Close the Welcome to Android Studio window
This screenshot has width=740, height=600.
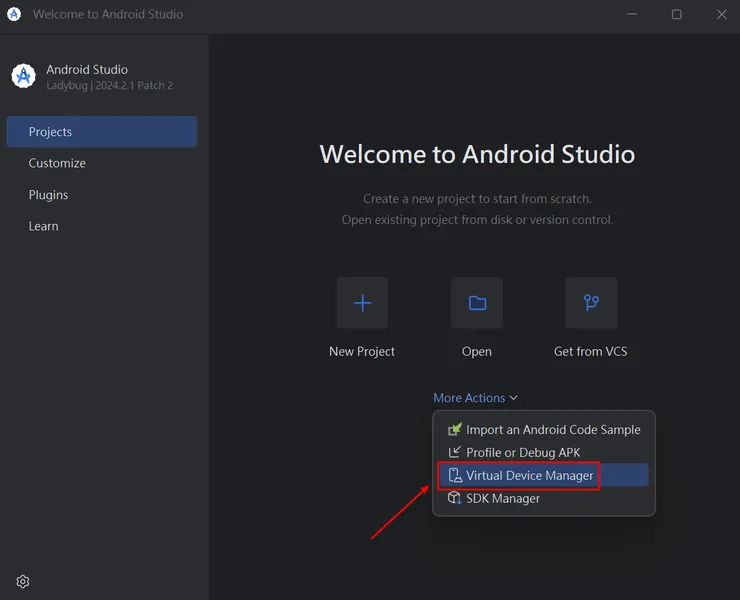(722, 14)
